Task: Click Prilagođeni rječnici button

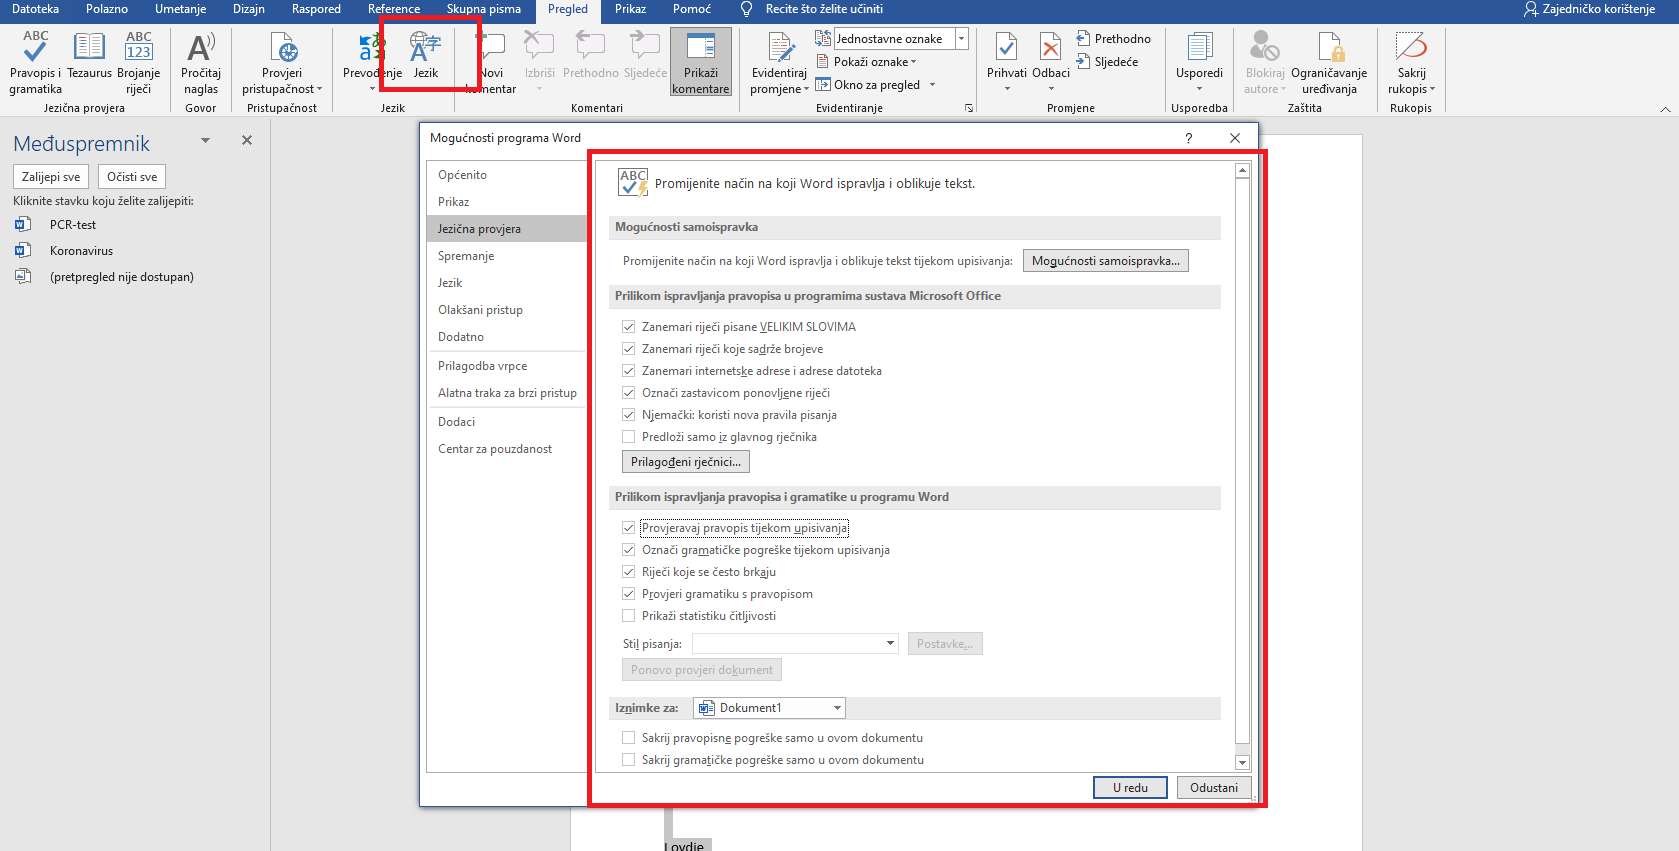Action: tap(686, 462)
